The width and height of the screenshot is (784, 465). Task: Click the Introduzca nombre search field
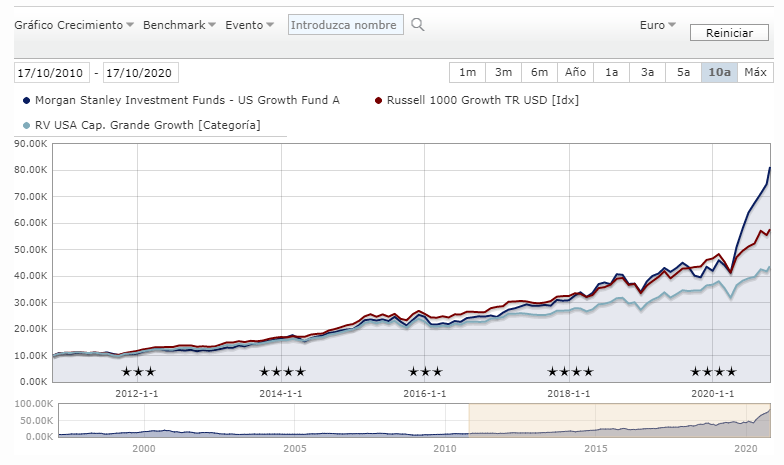[345, 25]
